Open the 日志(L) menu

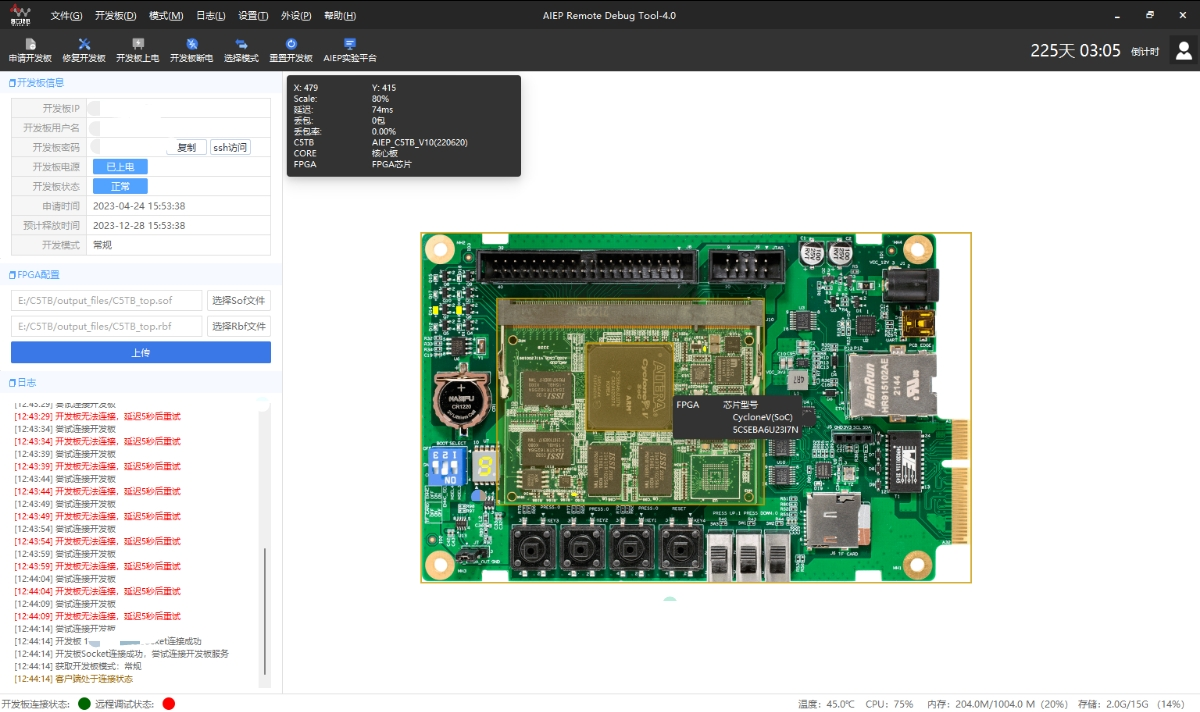coord(211,16)
